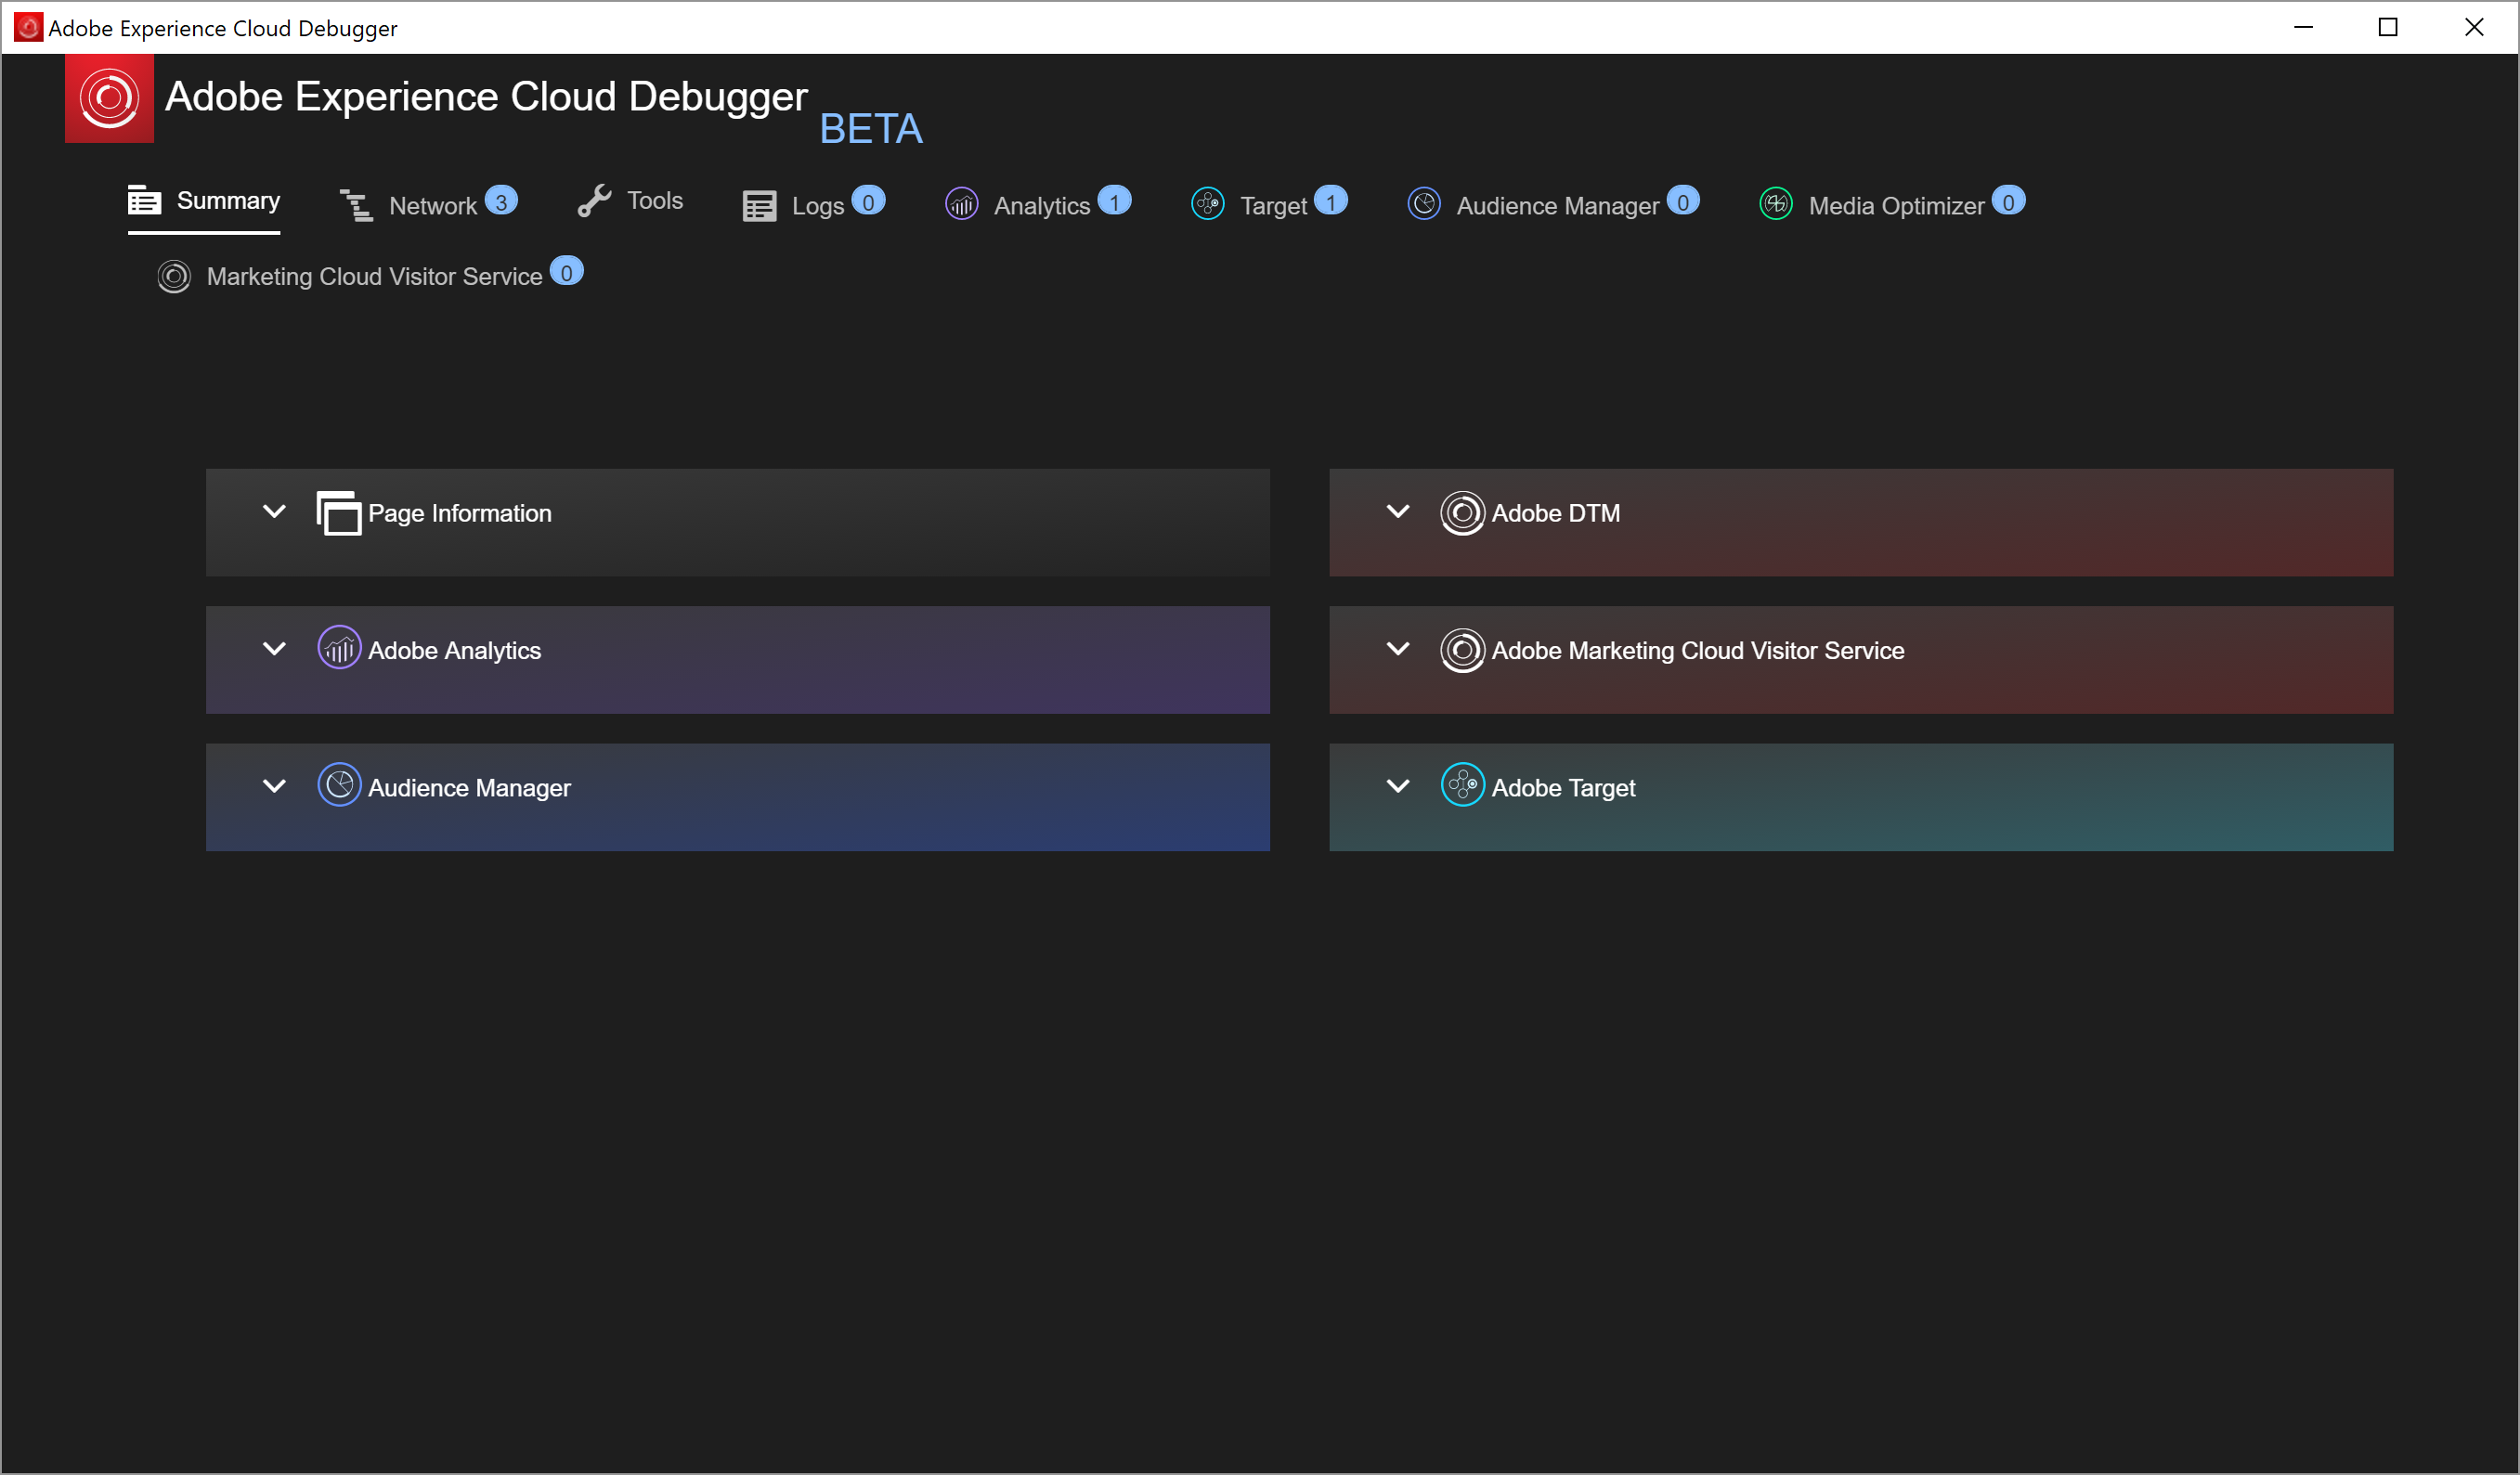
Task: Click the Page Information windows icon
Action: (x=339, y=513)
